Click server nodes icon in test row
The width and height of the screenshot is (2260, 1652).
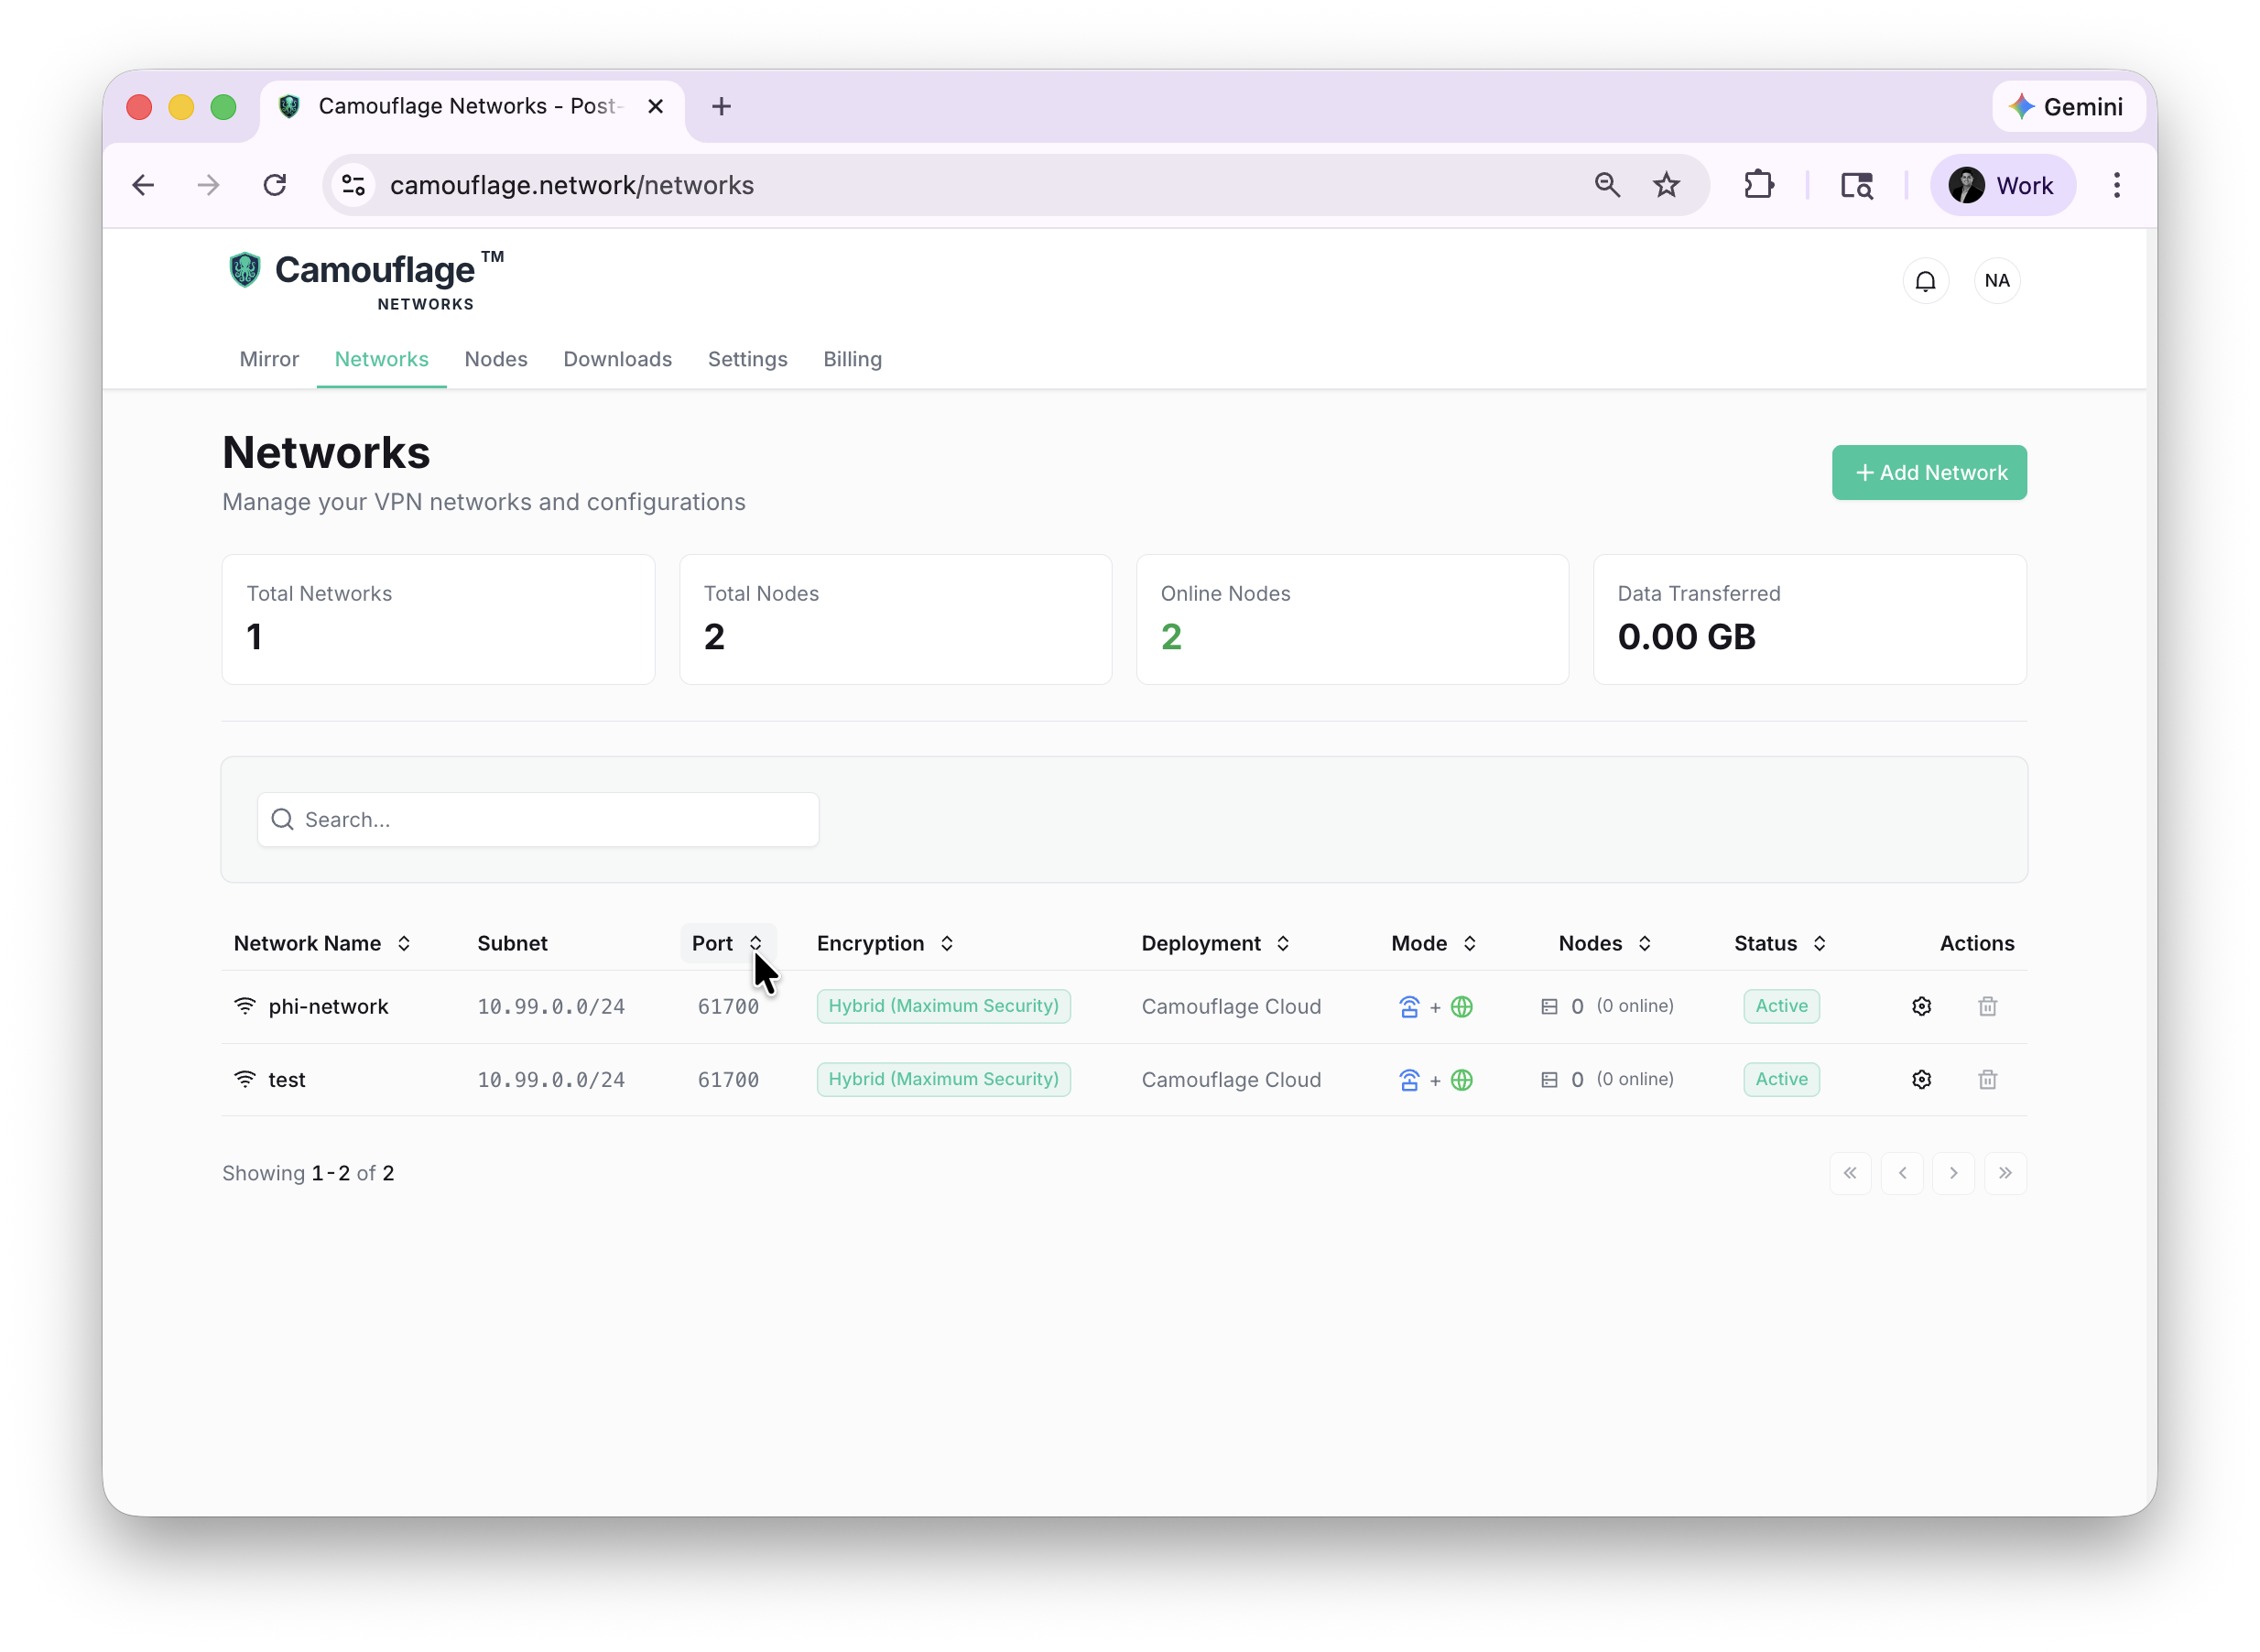1549,1079
